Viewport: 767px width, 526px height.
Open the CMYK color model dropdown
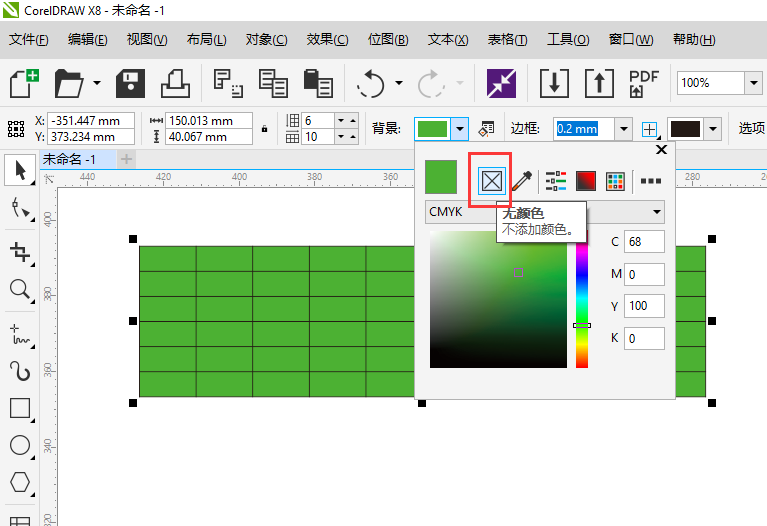pos(544,212)
